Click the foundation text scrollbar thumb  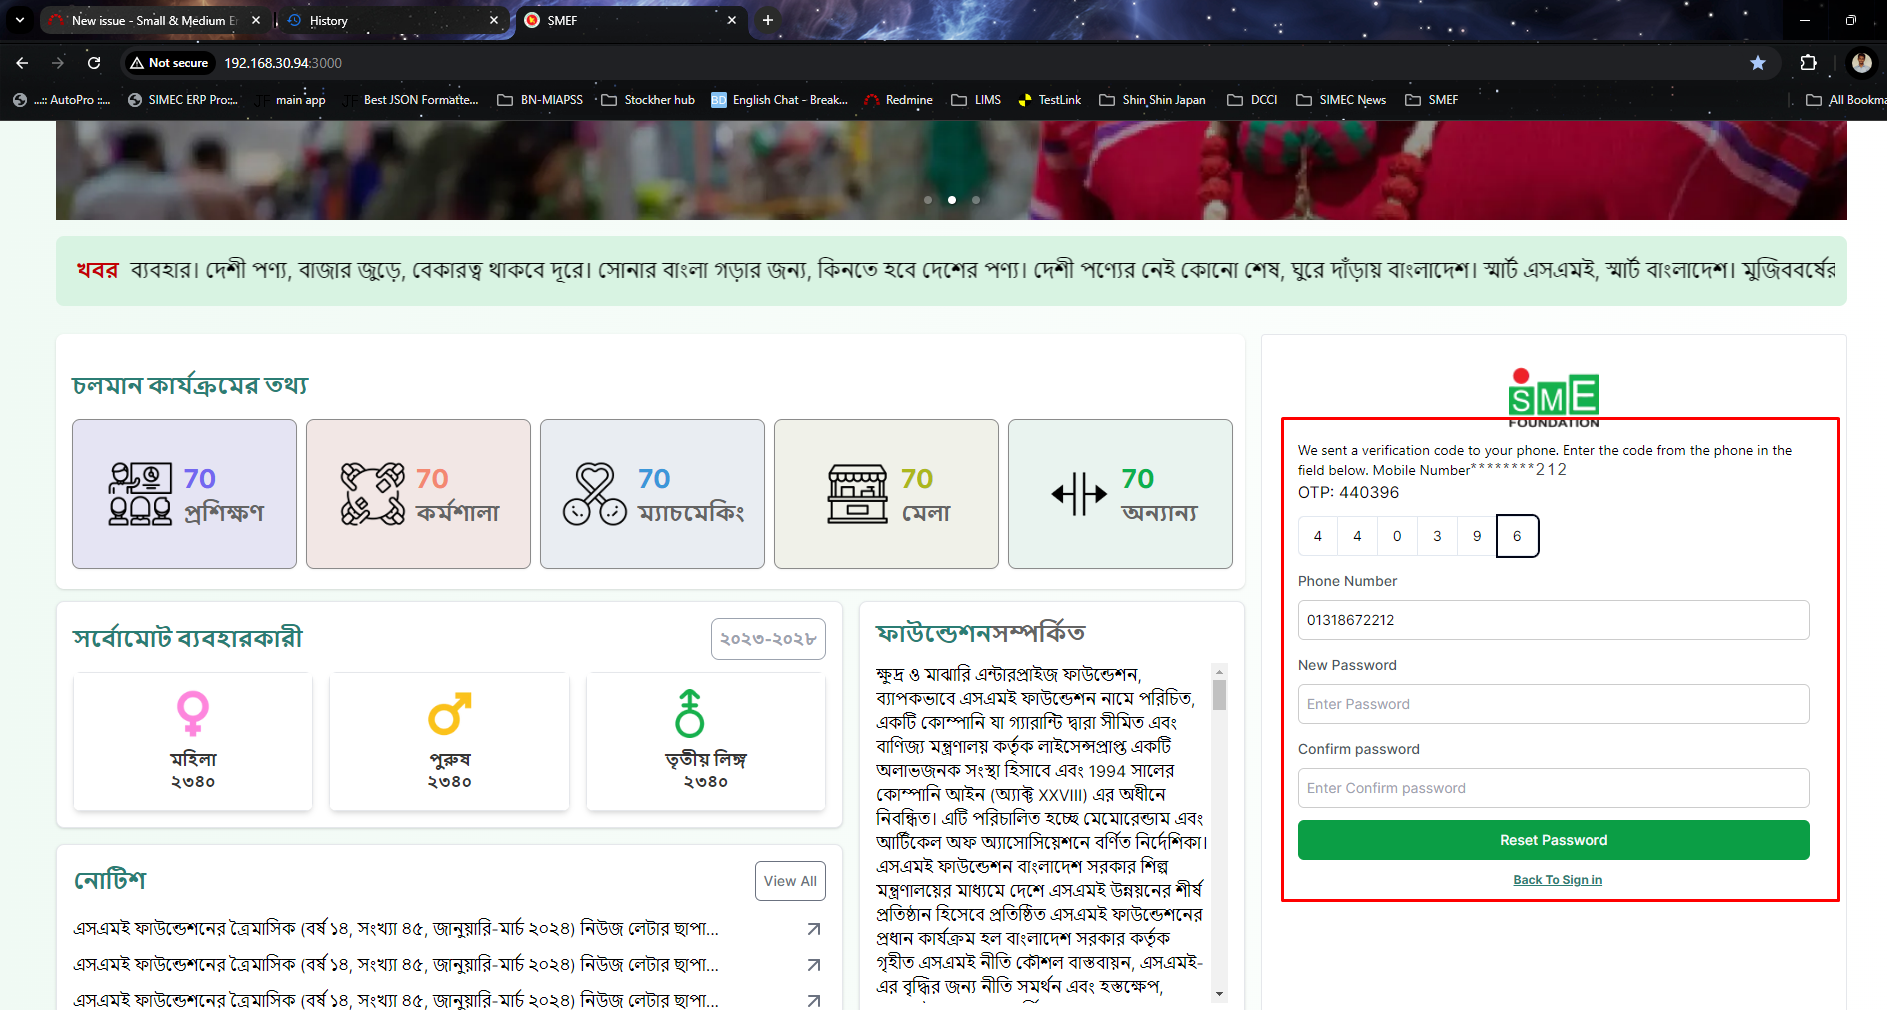click(x=1219, y=694)
